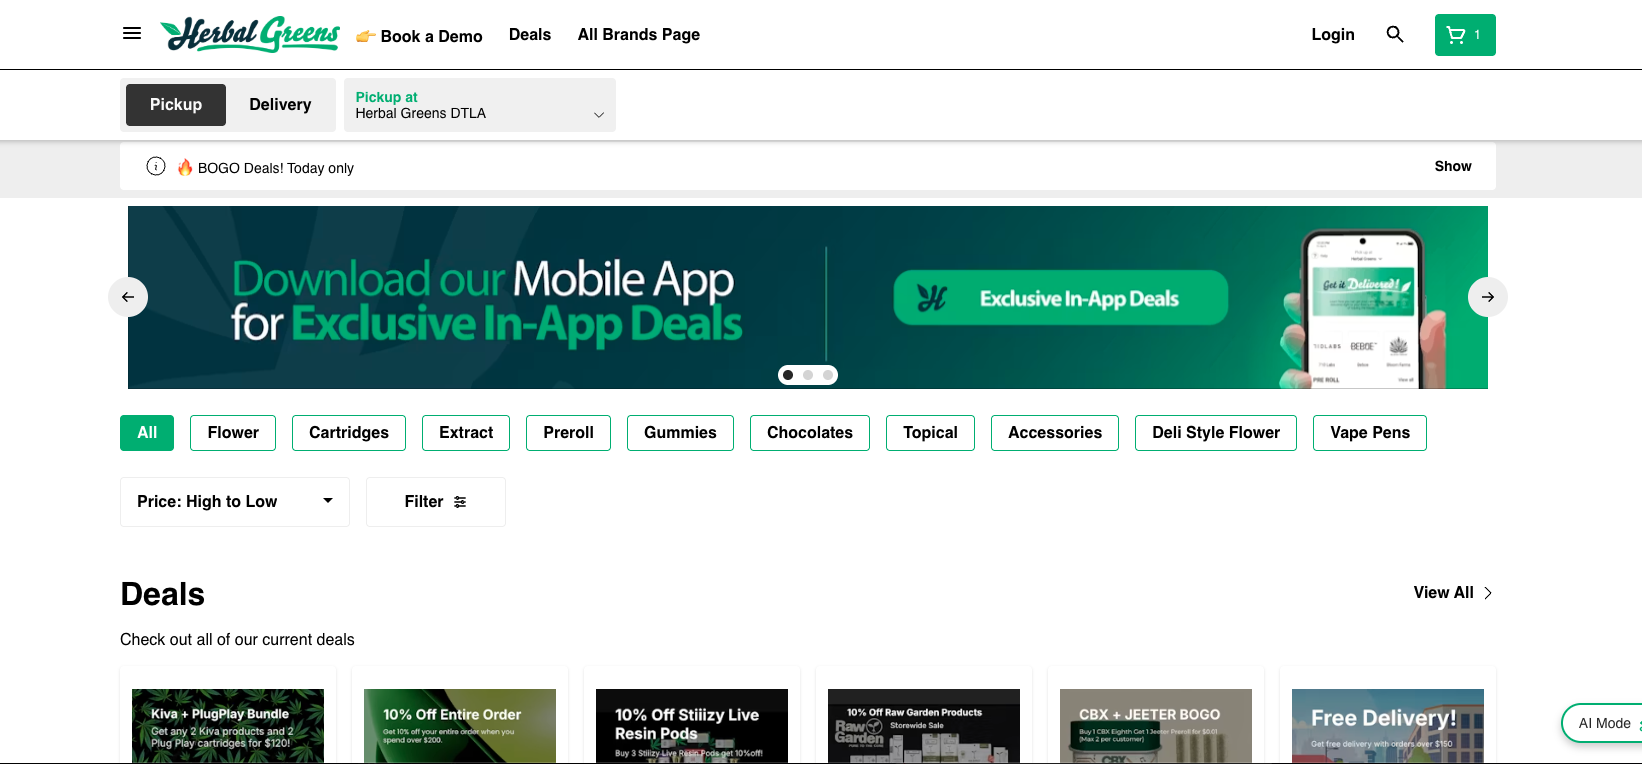Viewport: 1642px width, 764px height.
Task: Filter by Extract category
Action: (466, 433)
